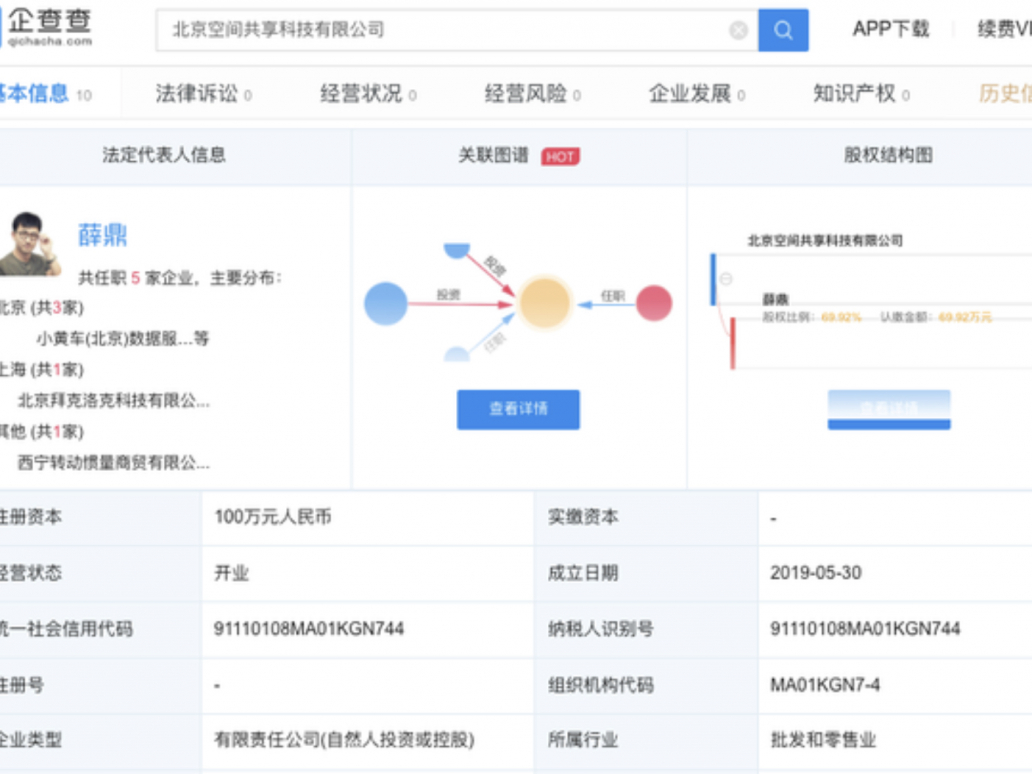The height and width of the screenshot is (774, 1032).
Task: Click the 北京空间共享科技有限公司 equity chart title
Action: tap(825, 241)
